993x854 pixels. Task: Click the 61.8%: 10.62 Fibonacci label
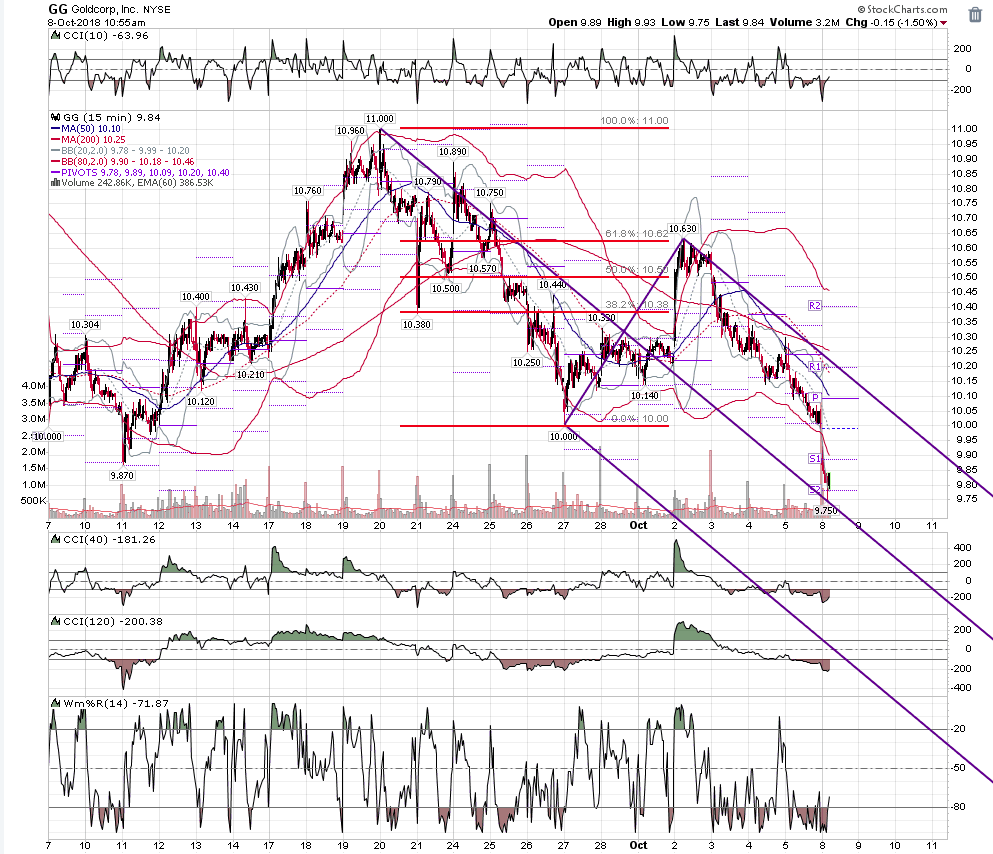tap(636, 234)
